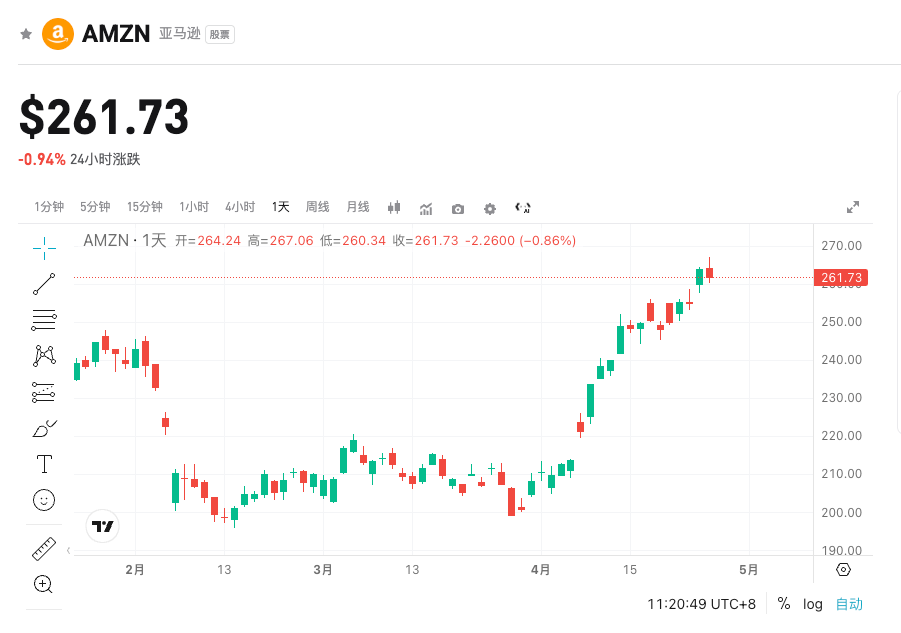901x633 pixels.
Task: Pick the brush drawing tool
Action: [44, 429]
